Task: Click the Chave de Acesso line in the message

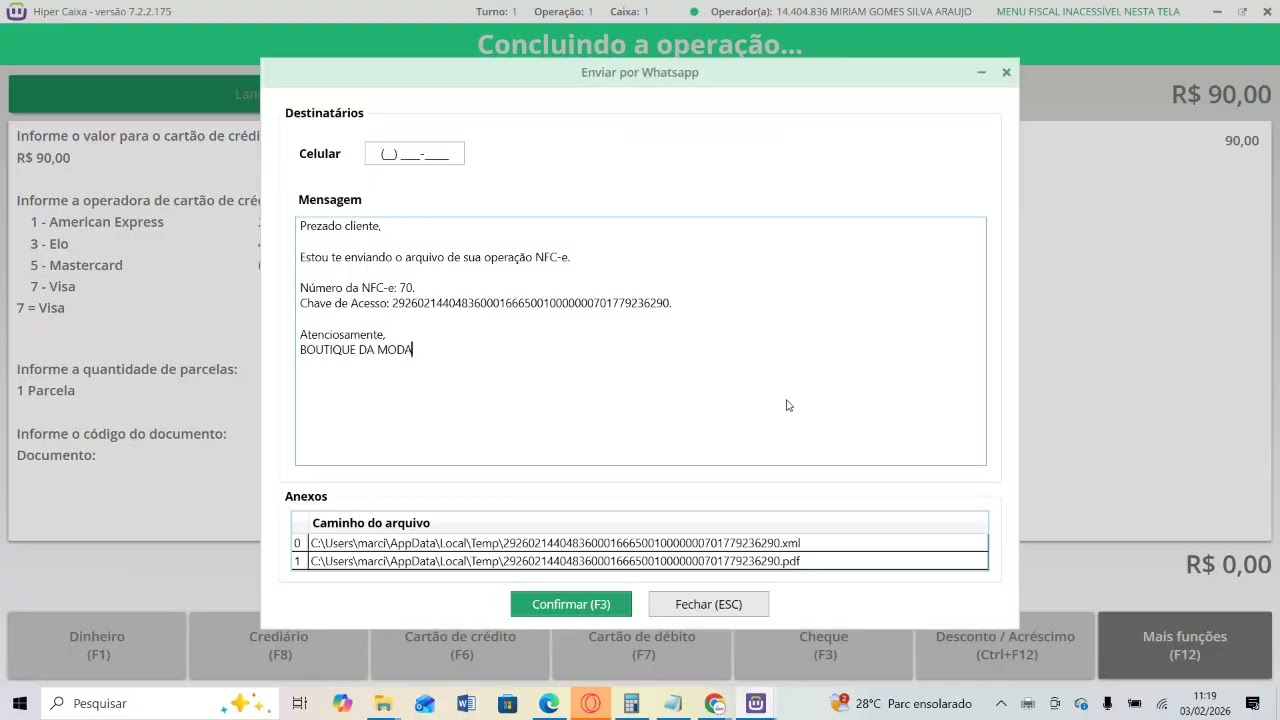Action: click(x=485, y=303)
